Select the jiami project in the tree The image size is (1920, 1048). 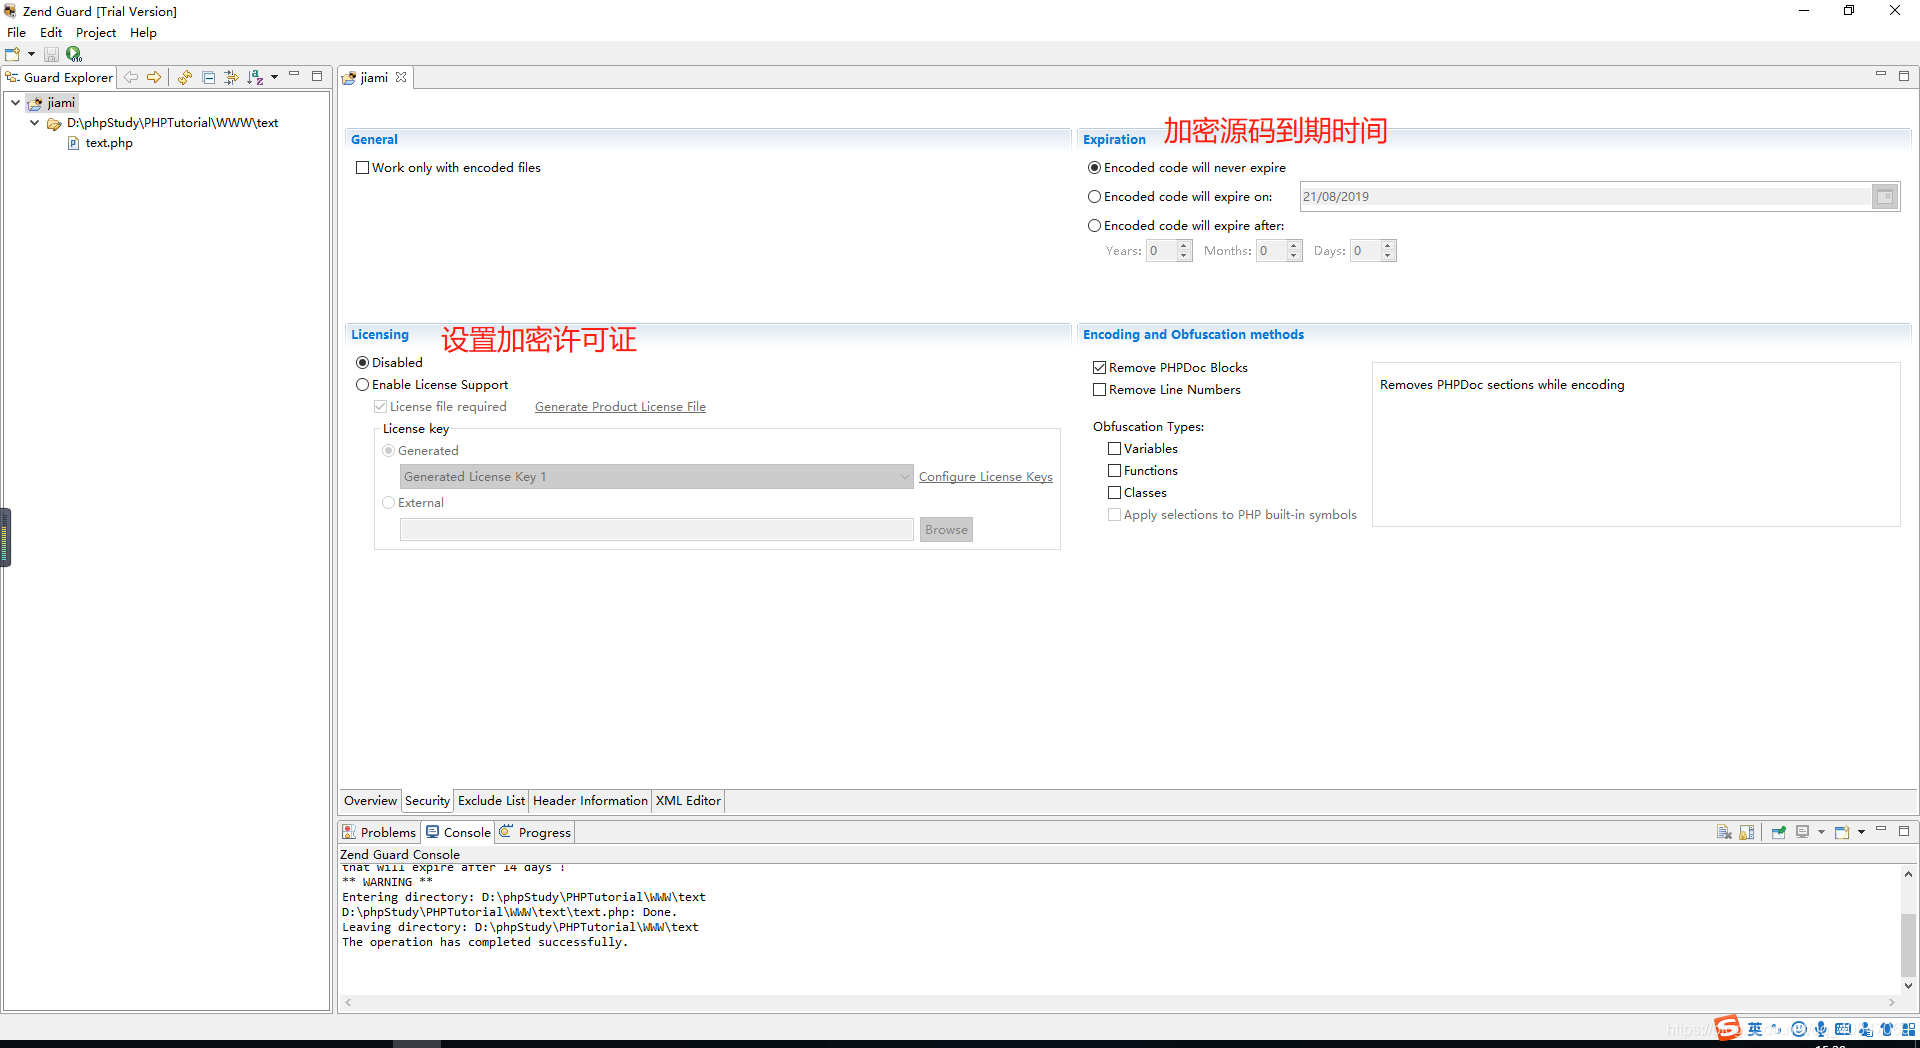(x=61, y=102)
